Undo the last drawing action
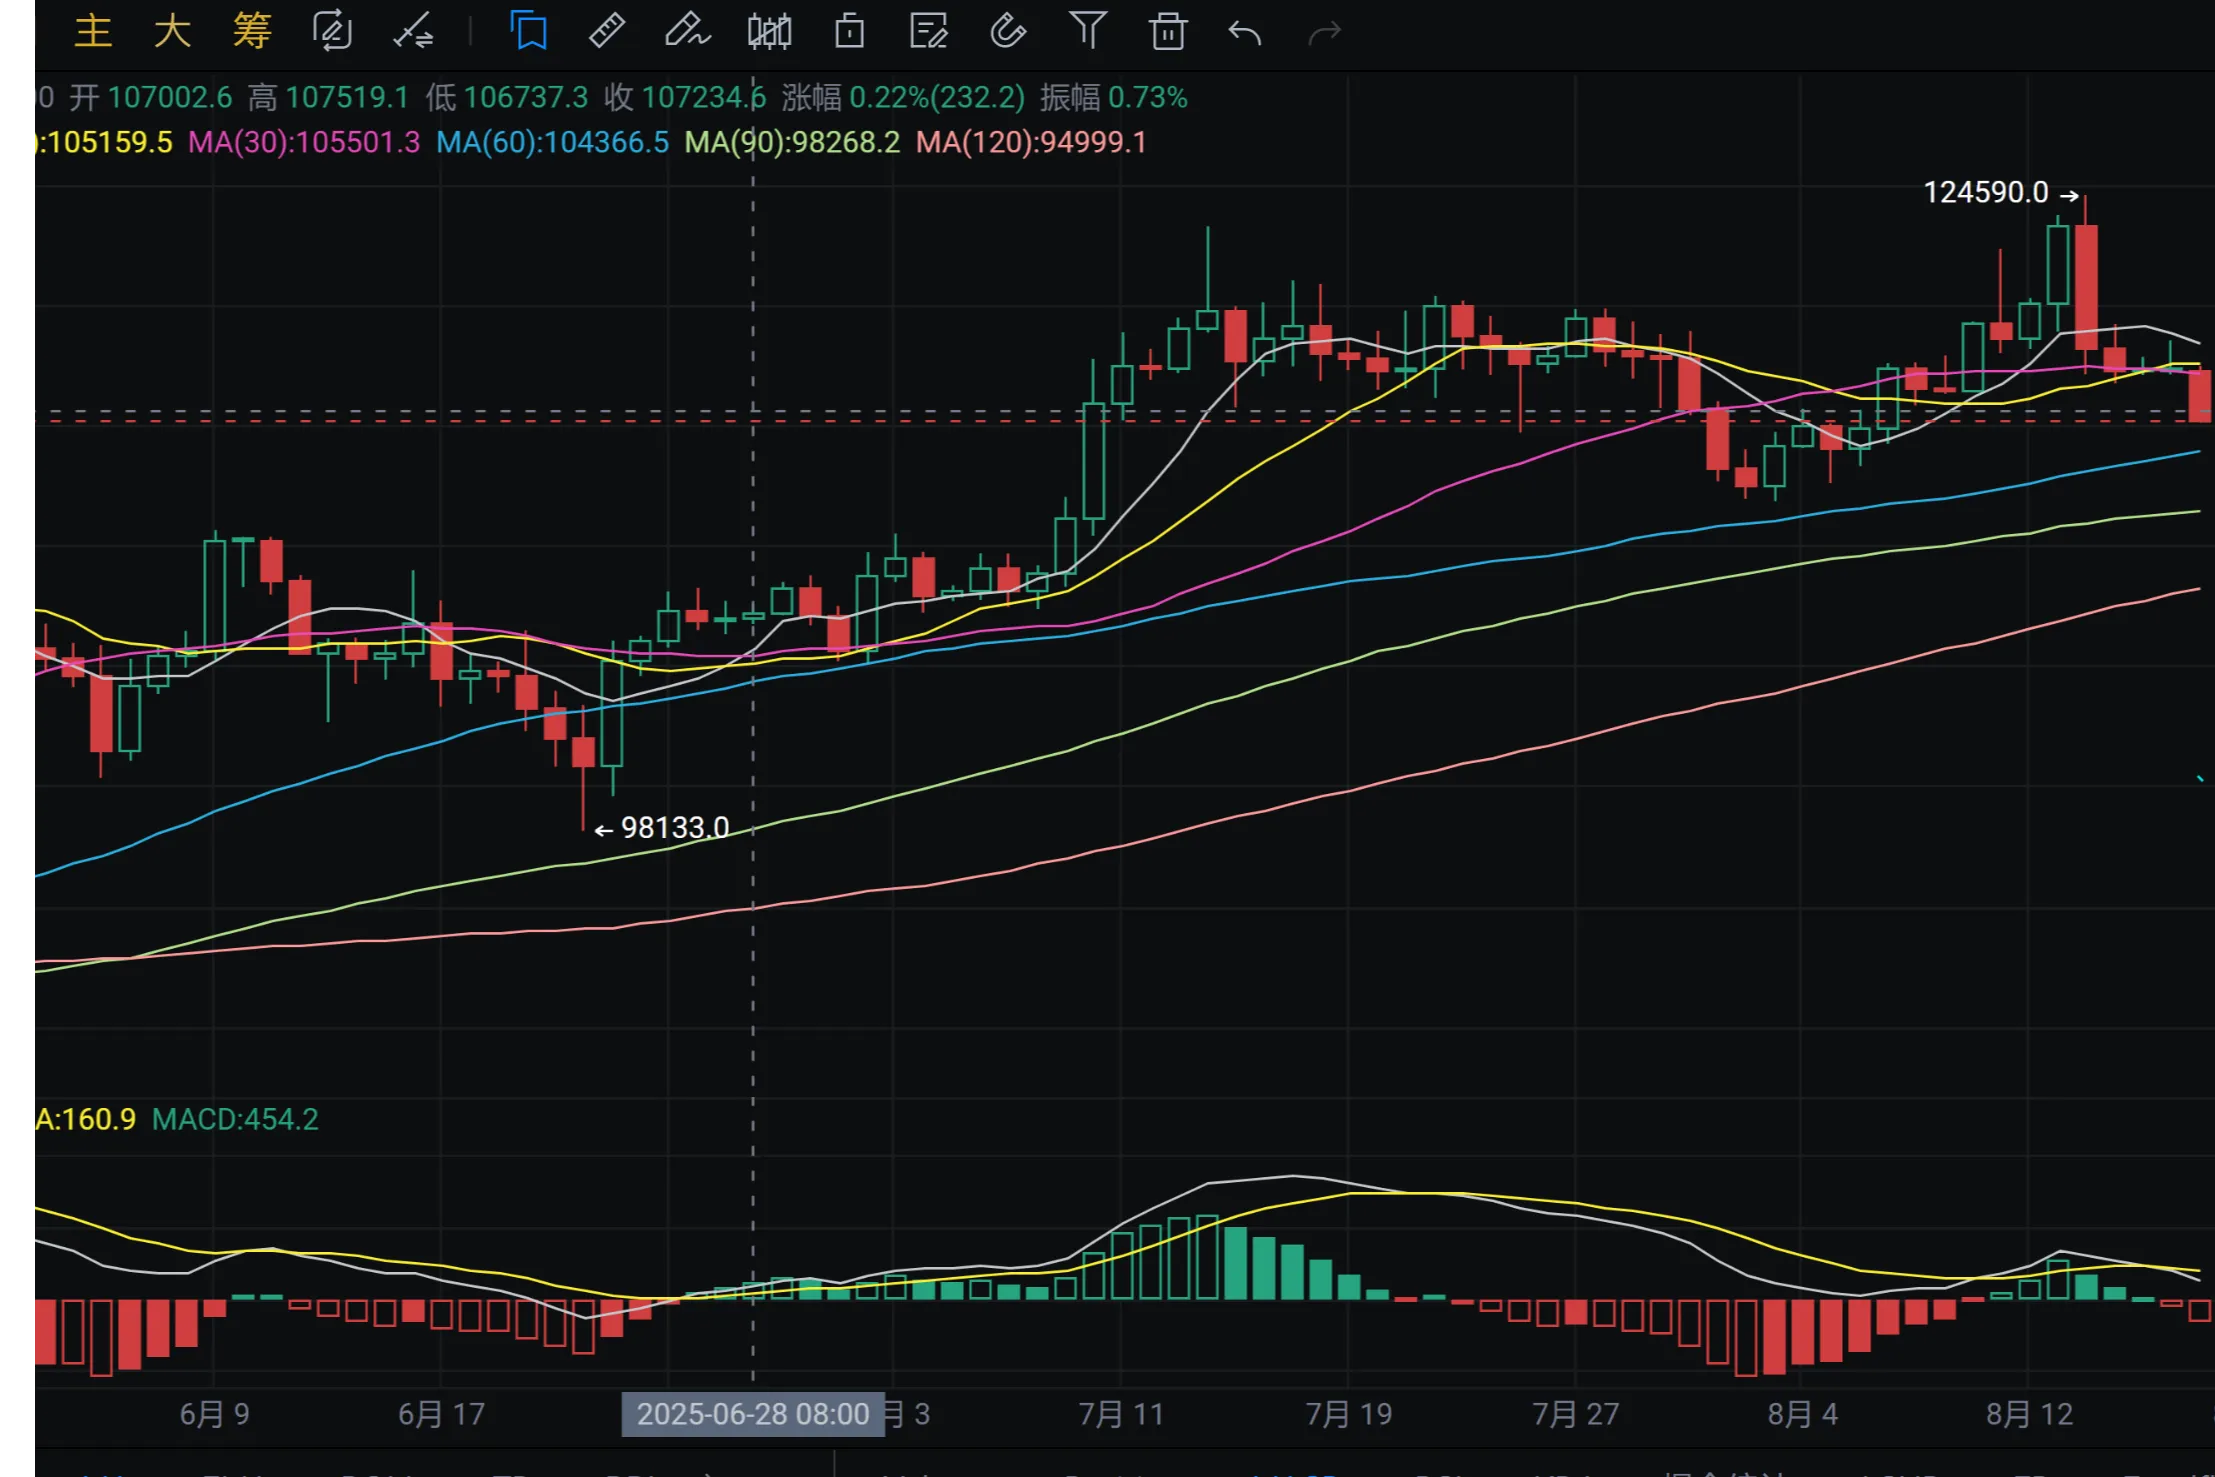This screenshot has height=1477, width=2215. coord(1245,33)
